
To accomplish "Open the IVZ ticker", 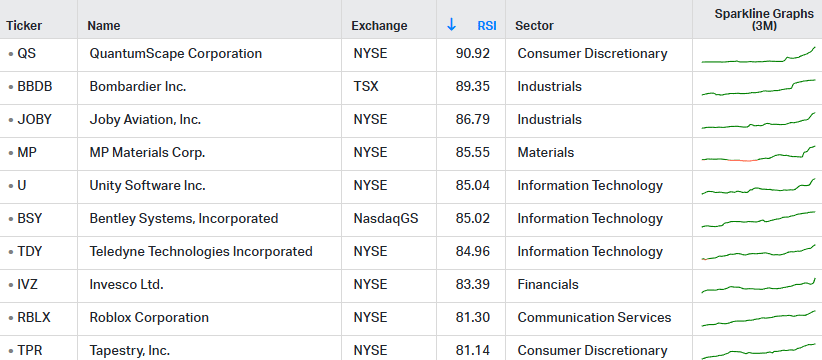I will [x=28, y=285].
